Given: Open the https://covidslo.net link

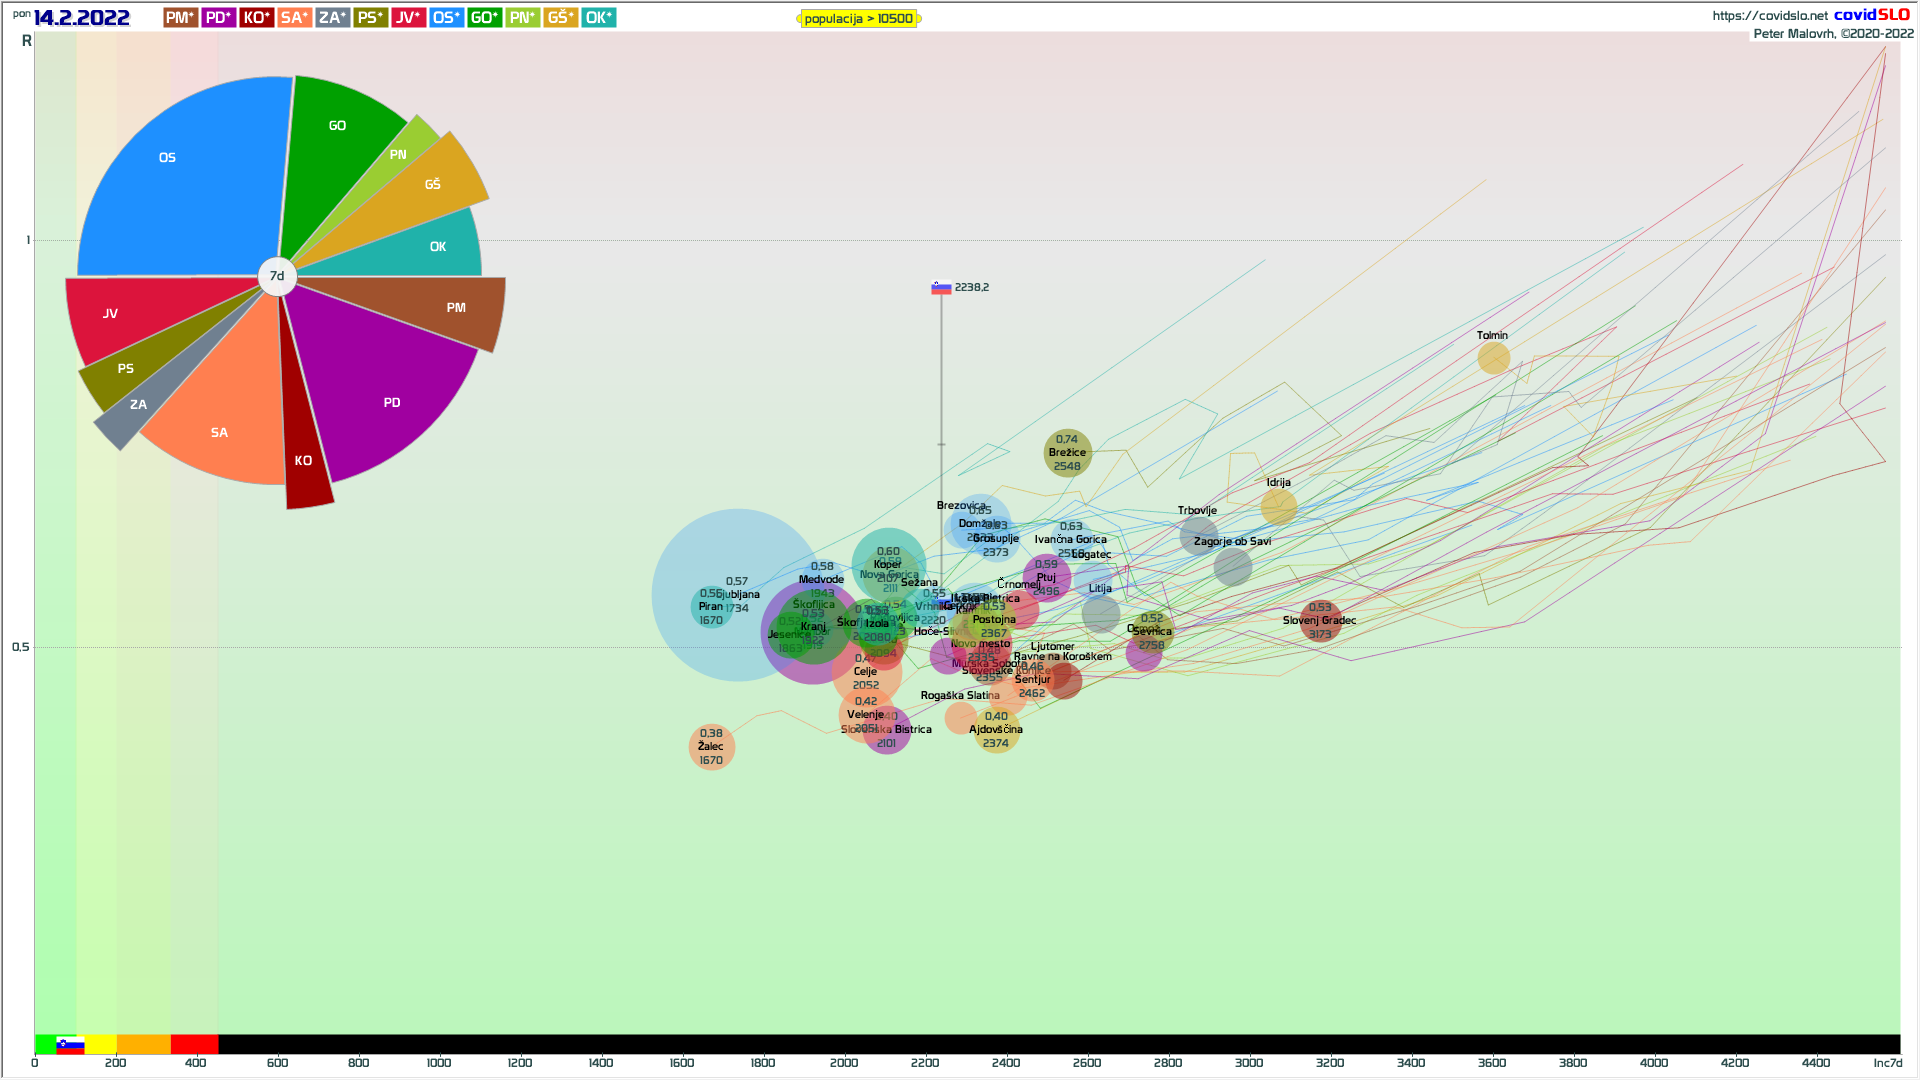Looking at the screenshot, I should pos(1769,15).
